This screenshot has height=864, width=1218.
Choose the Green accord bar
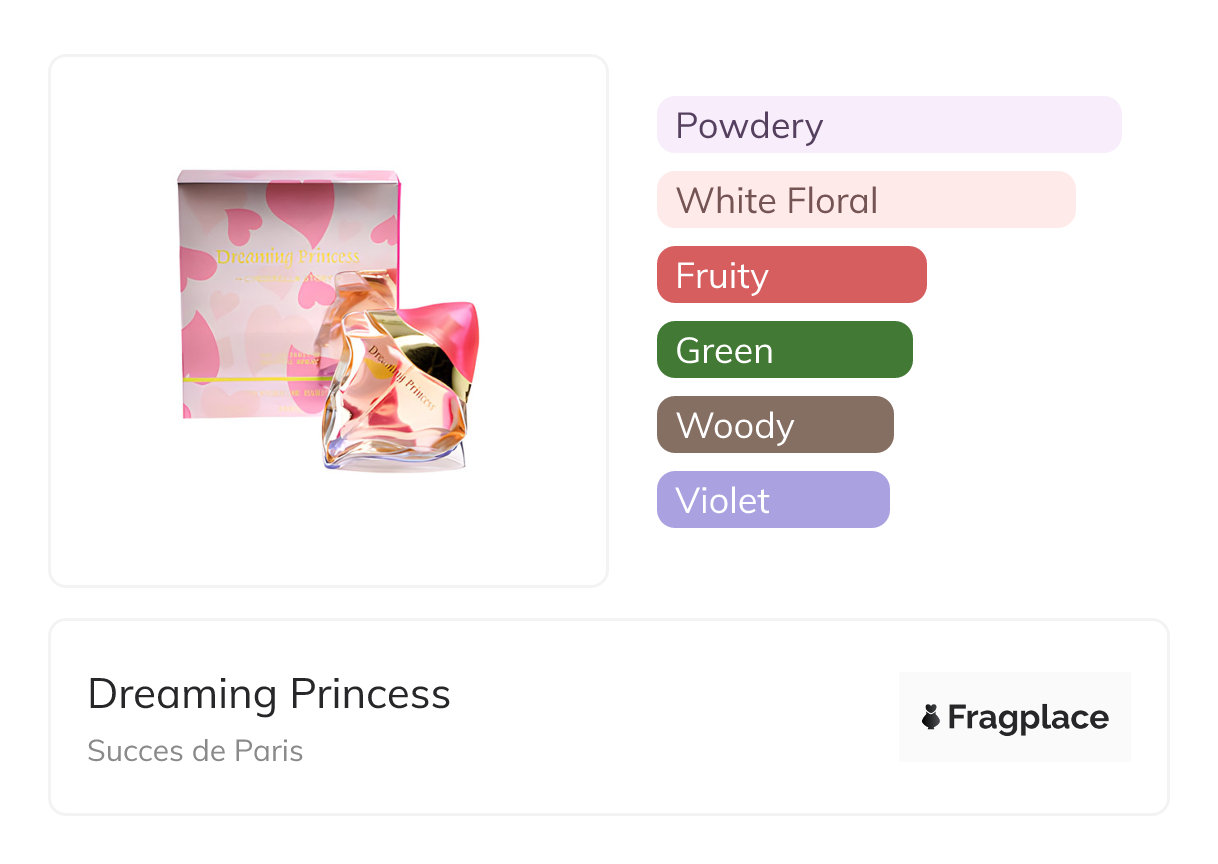(x=784, y=350)
